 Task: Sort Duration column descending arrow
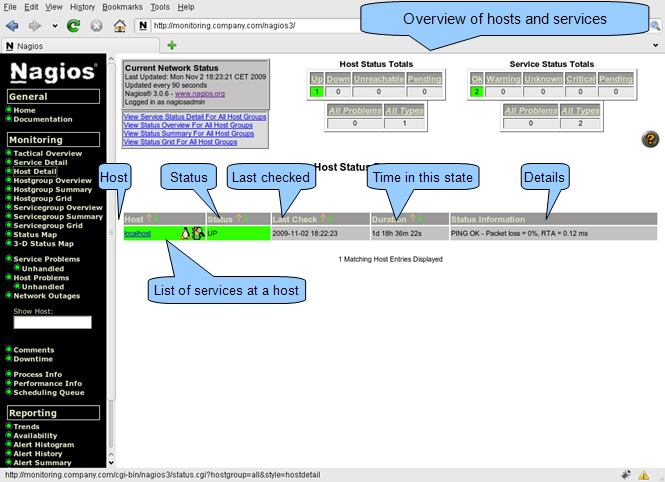pyautogui.click(x=419, y=218)
